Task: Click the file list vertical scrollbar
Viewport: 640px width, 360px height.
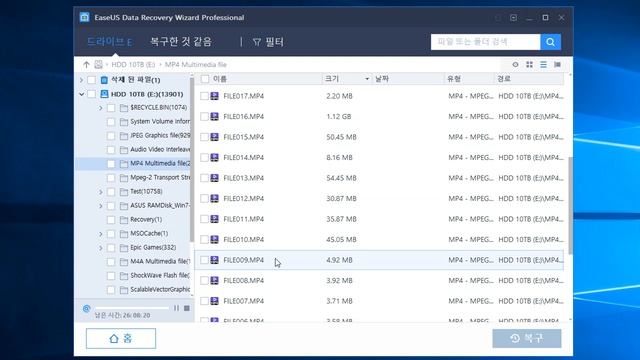Action: tap(570, 205)
